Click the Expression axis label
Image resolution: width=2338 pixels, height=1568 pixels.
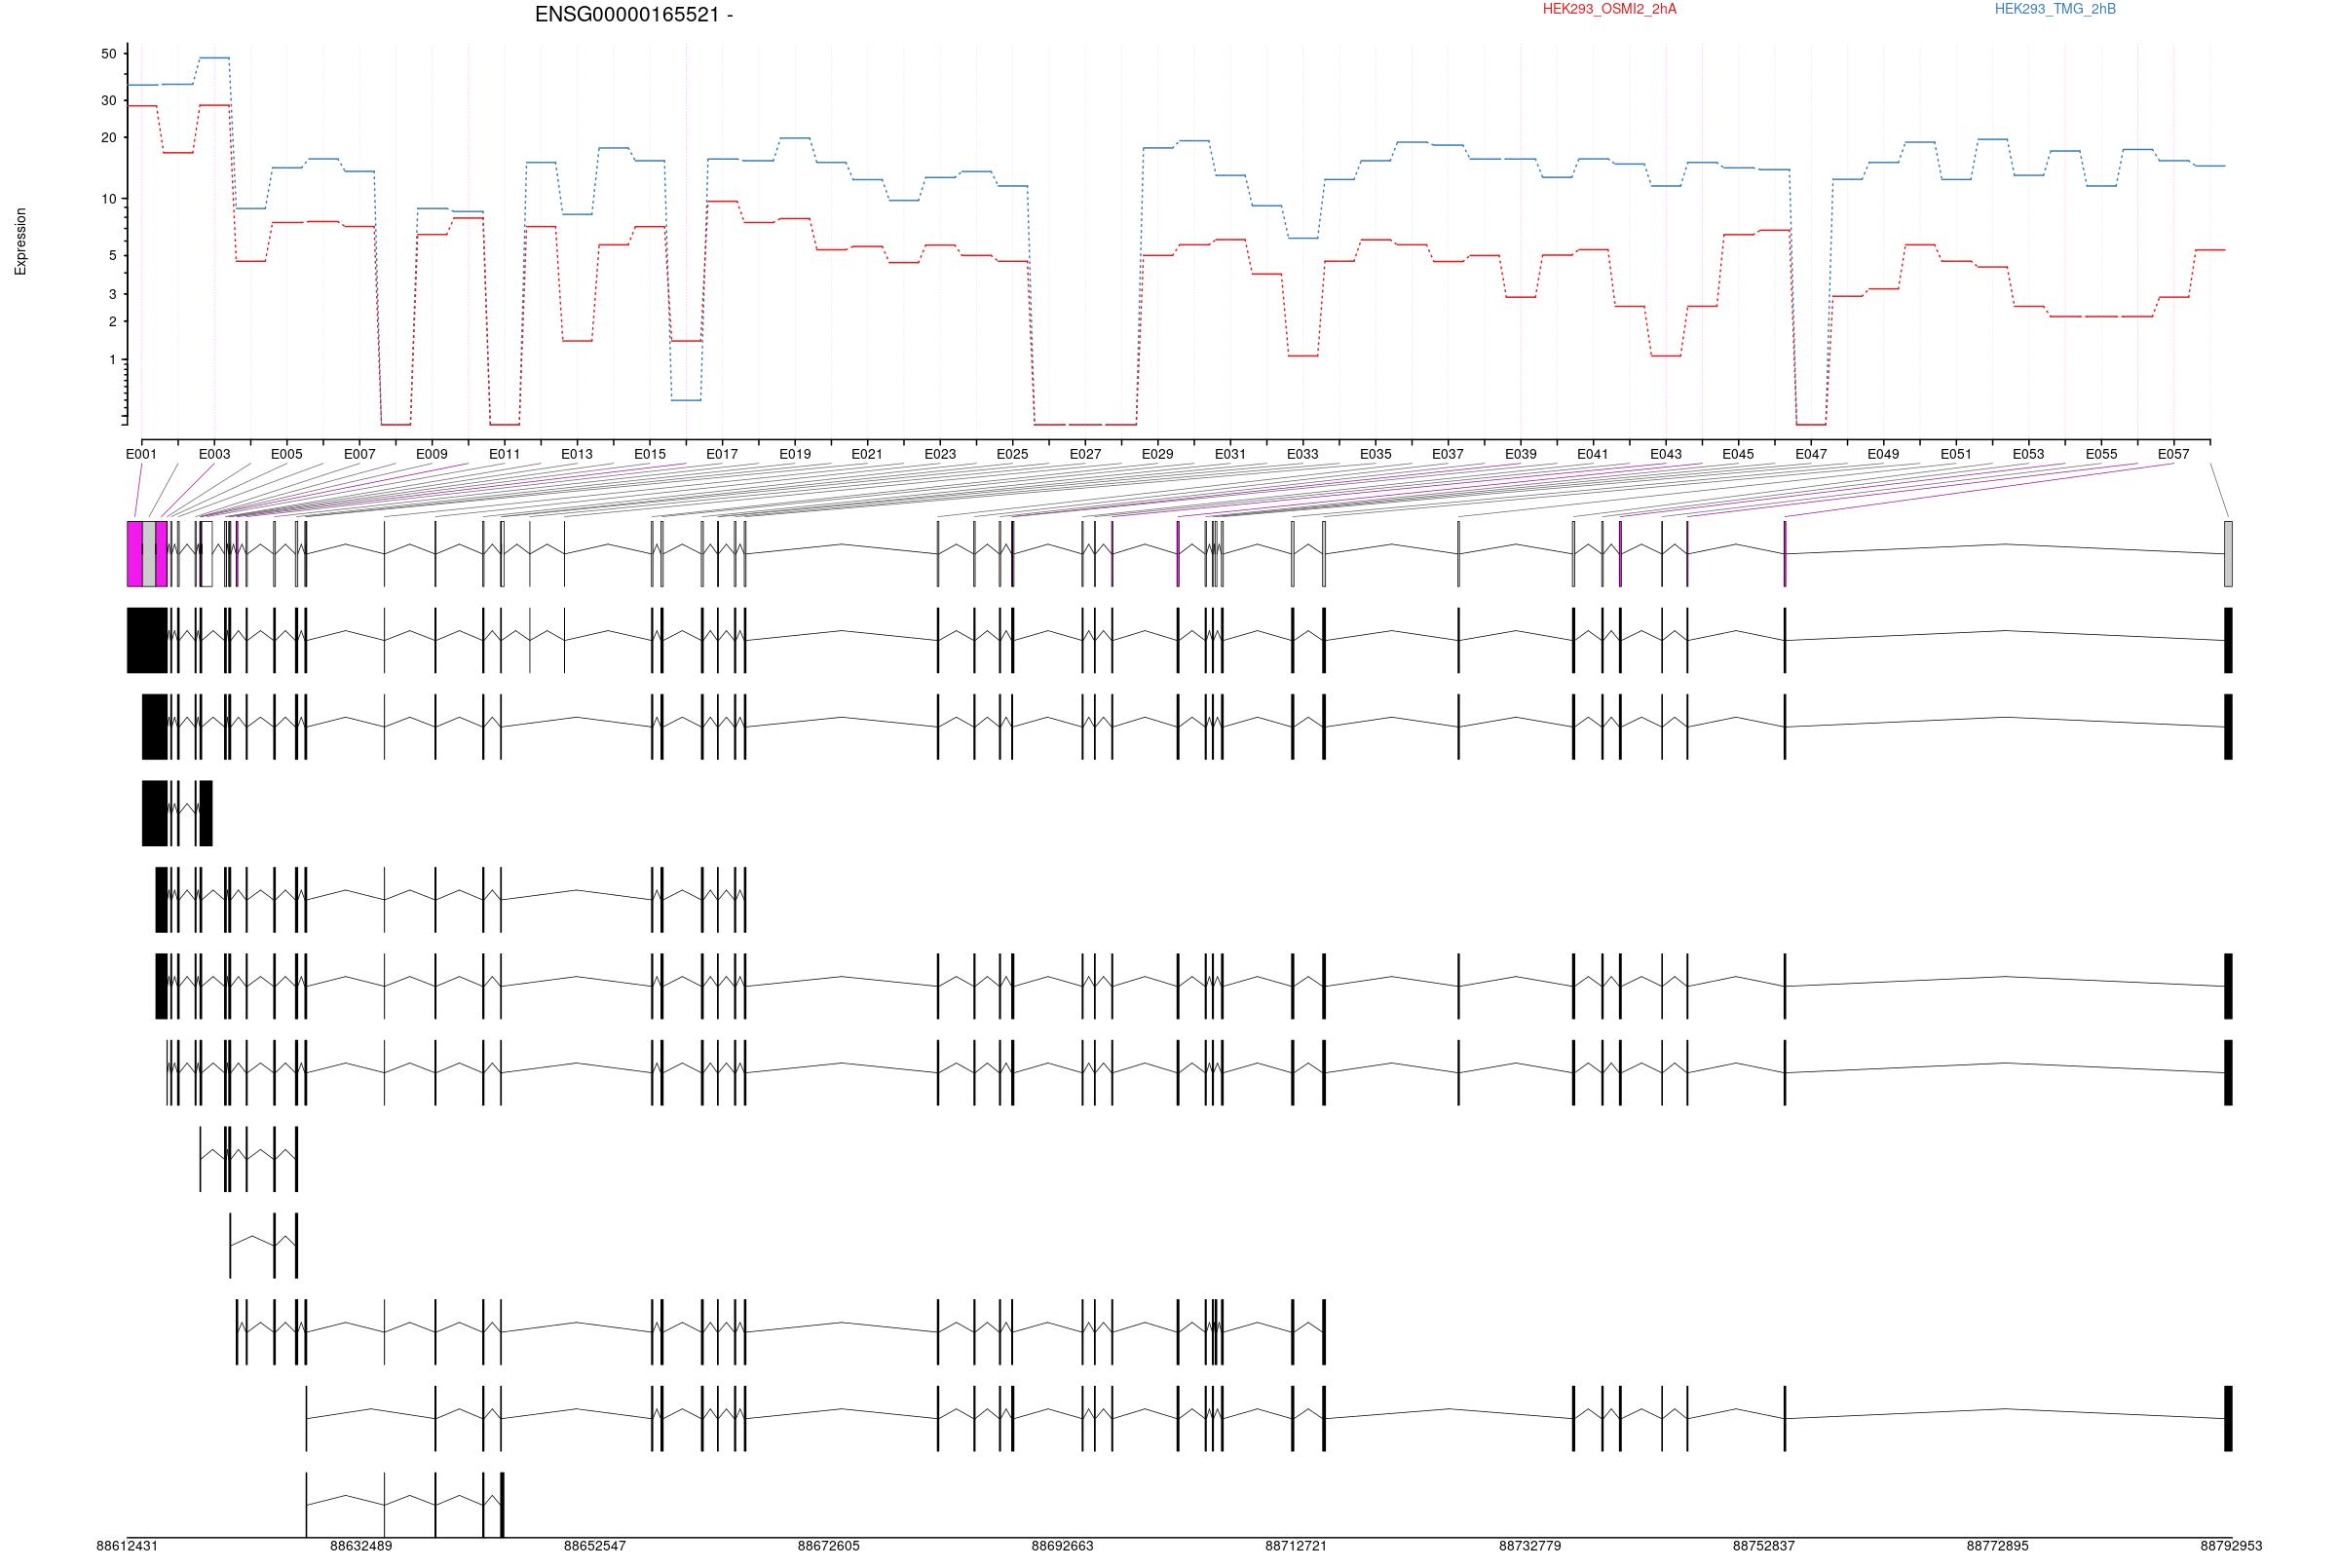(20, 241)
